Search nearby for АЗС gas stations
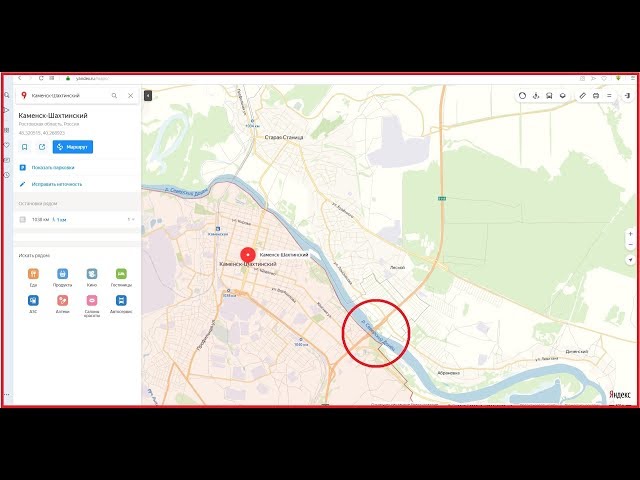This screenshot has width=640, height=480. pyautogui.click(x=33, y=304)
